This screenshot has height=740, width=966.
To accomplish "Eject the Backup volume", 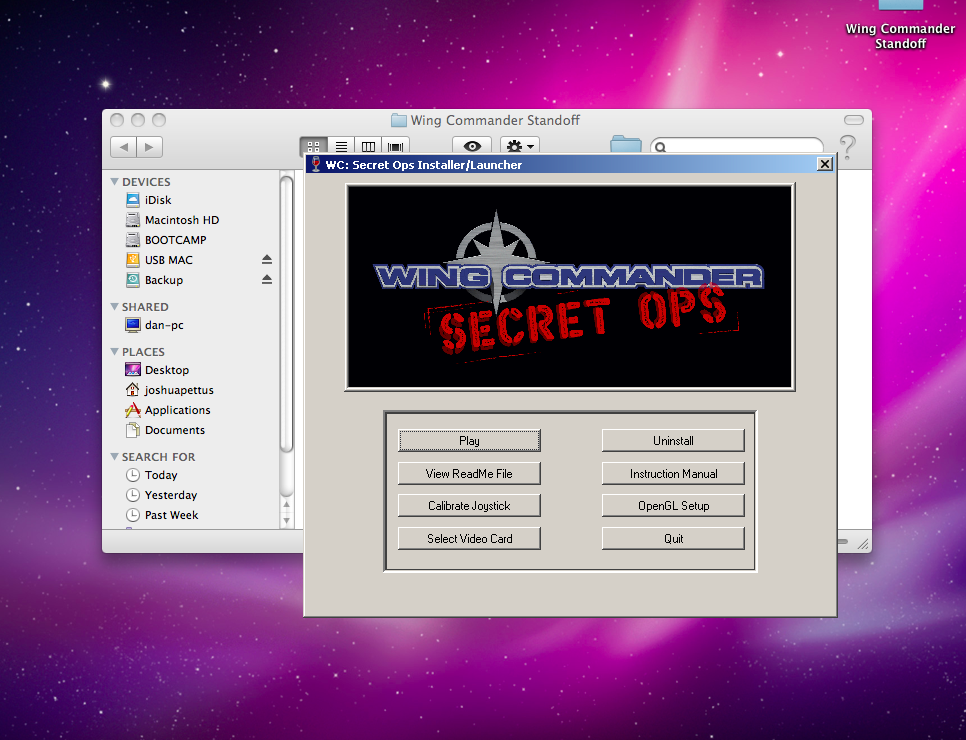I will [267, 280].
